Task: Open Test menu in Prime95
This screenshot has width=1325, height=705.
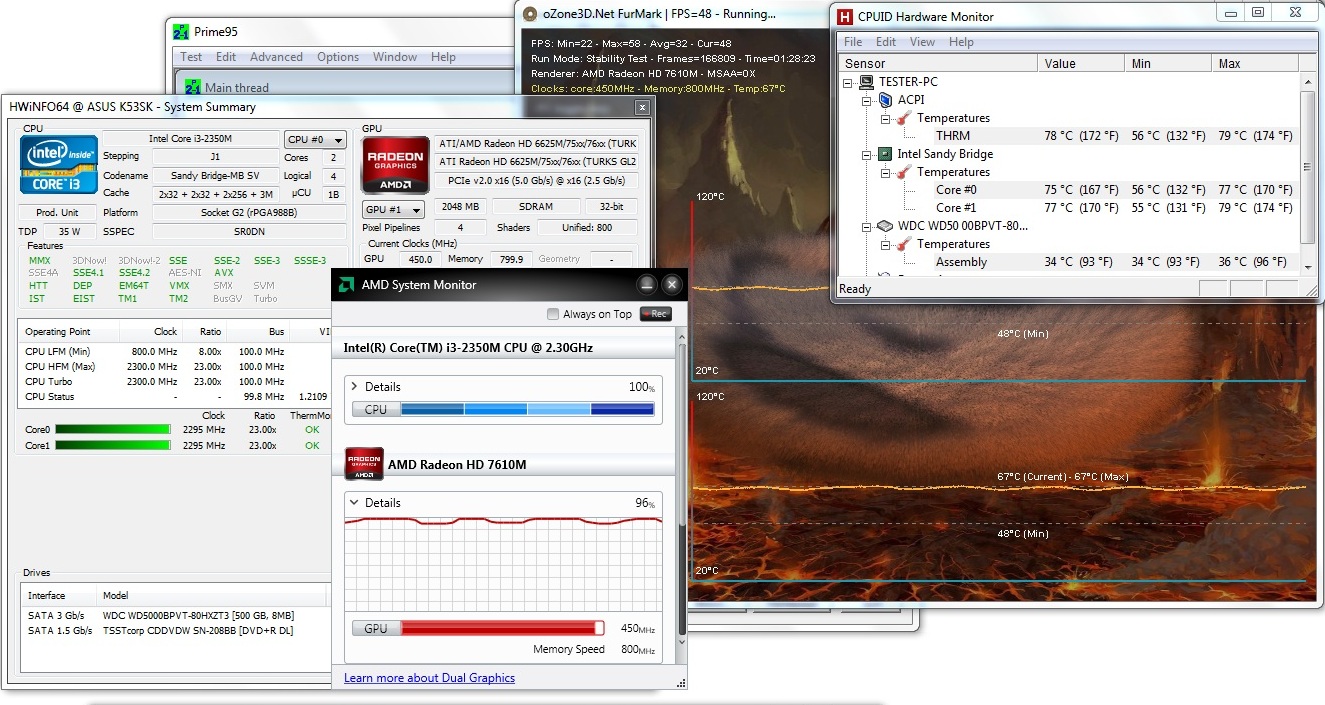Action: tap(191, 57)
